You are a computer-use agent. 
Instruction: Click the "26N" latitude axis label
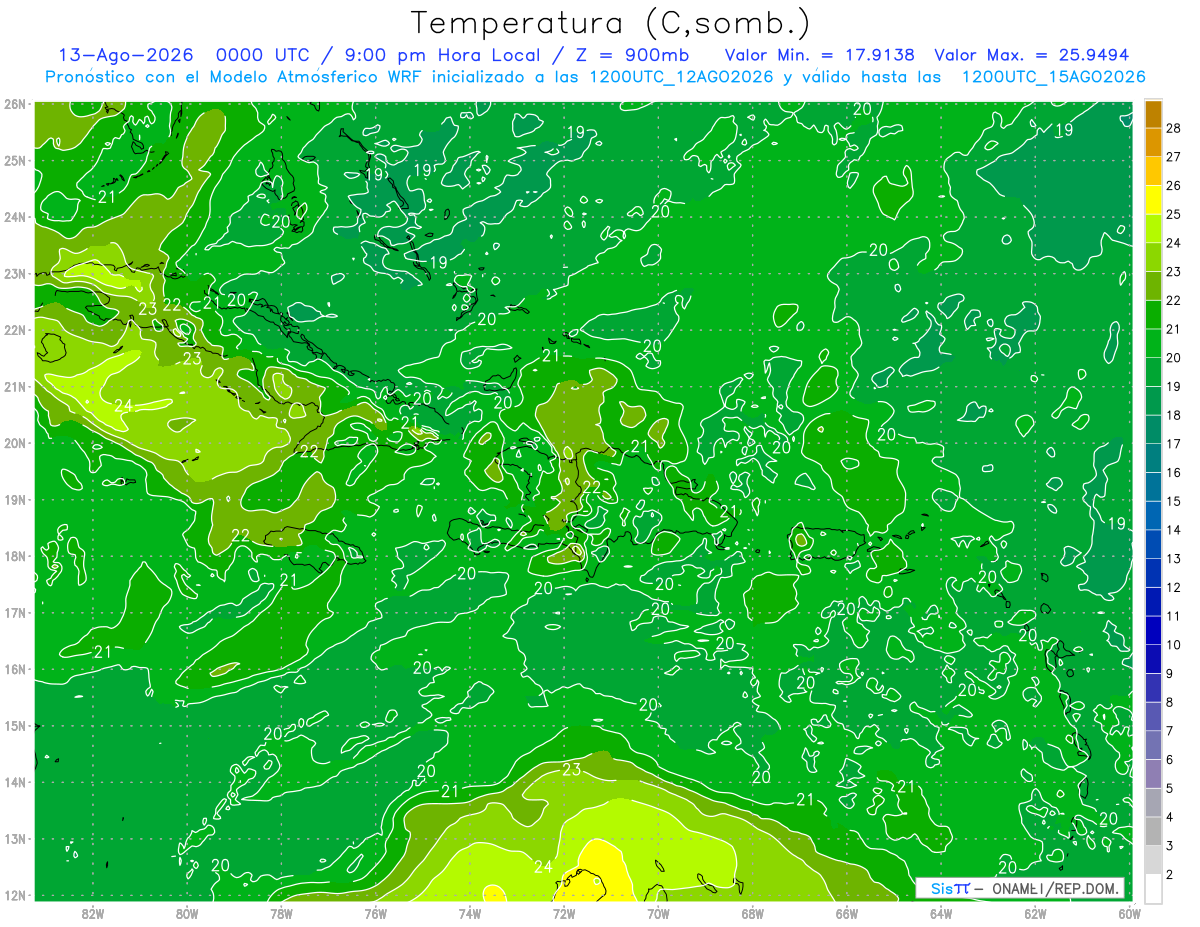click(x=14, y=104)
